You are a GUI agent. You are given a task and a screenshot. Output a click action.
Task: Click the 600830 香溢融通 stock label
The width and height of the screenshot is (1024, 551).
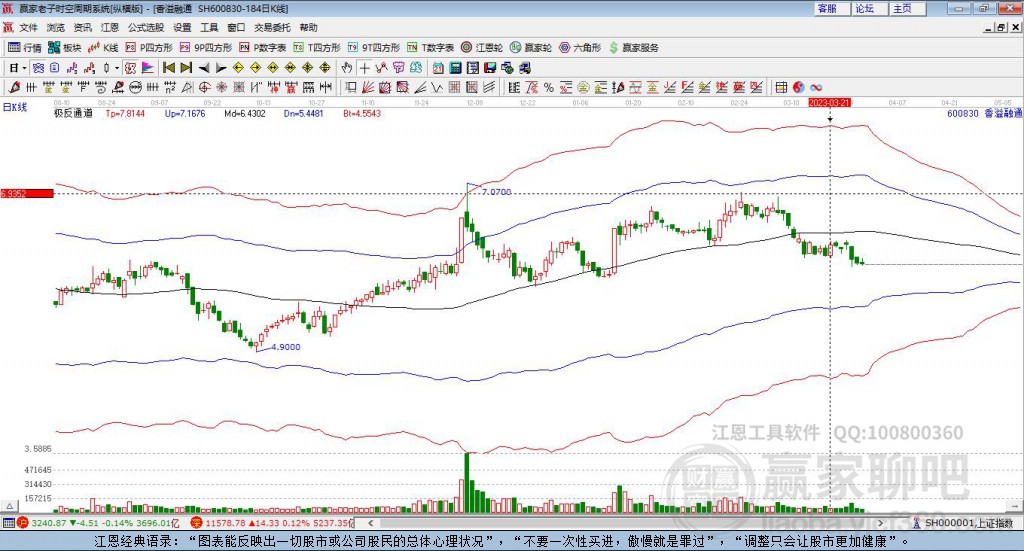pyautogui.click(x=984, y=114)
